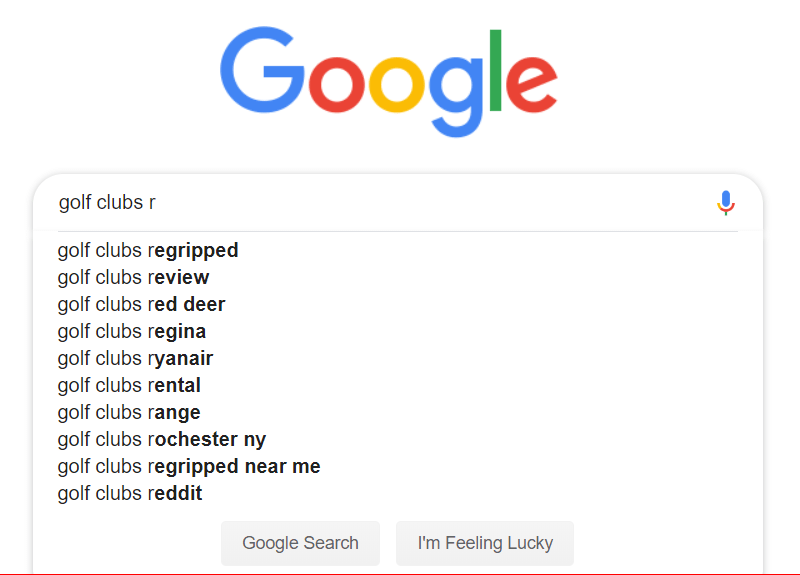Pick the "golf clubs range" suggestion
Viewport: 800px width, 575px height.
tap(129, 412)
